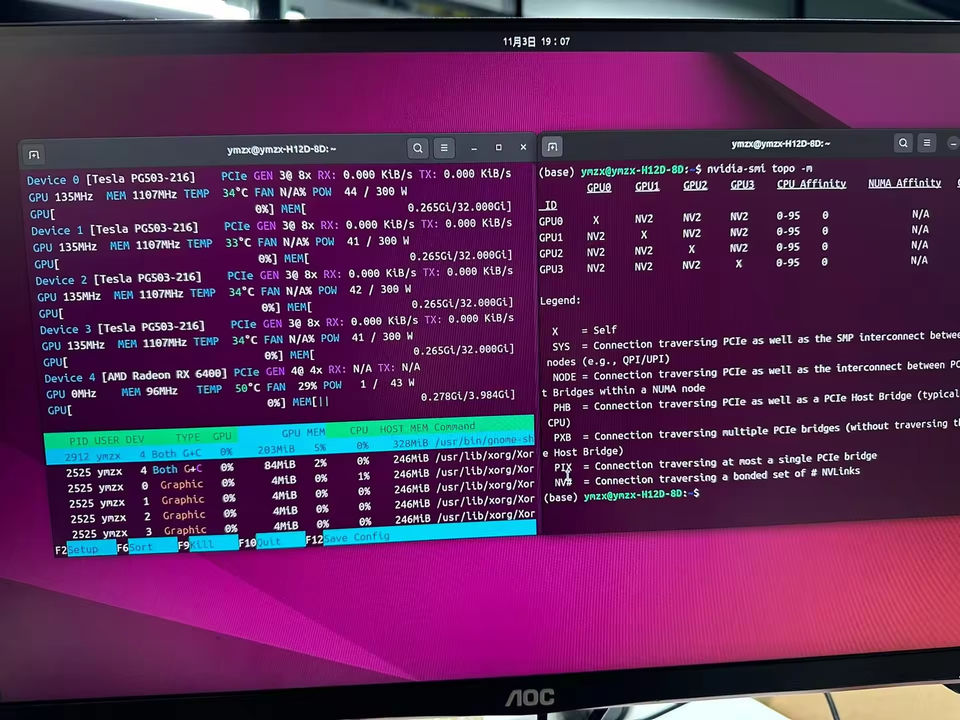Click Device 0 power reading 44 / 300 W

375,192
